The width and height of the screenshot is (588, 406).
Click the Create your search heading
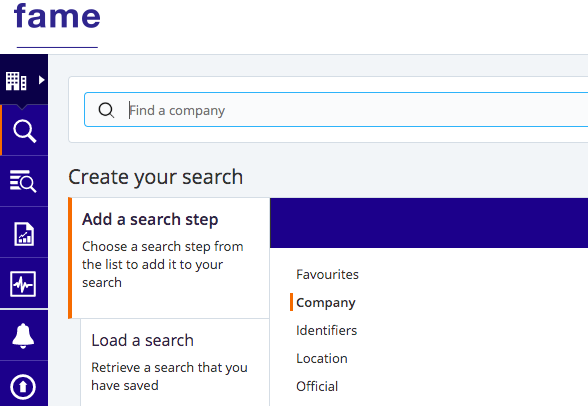coord(155,177)
